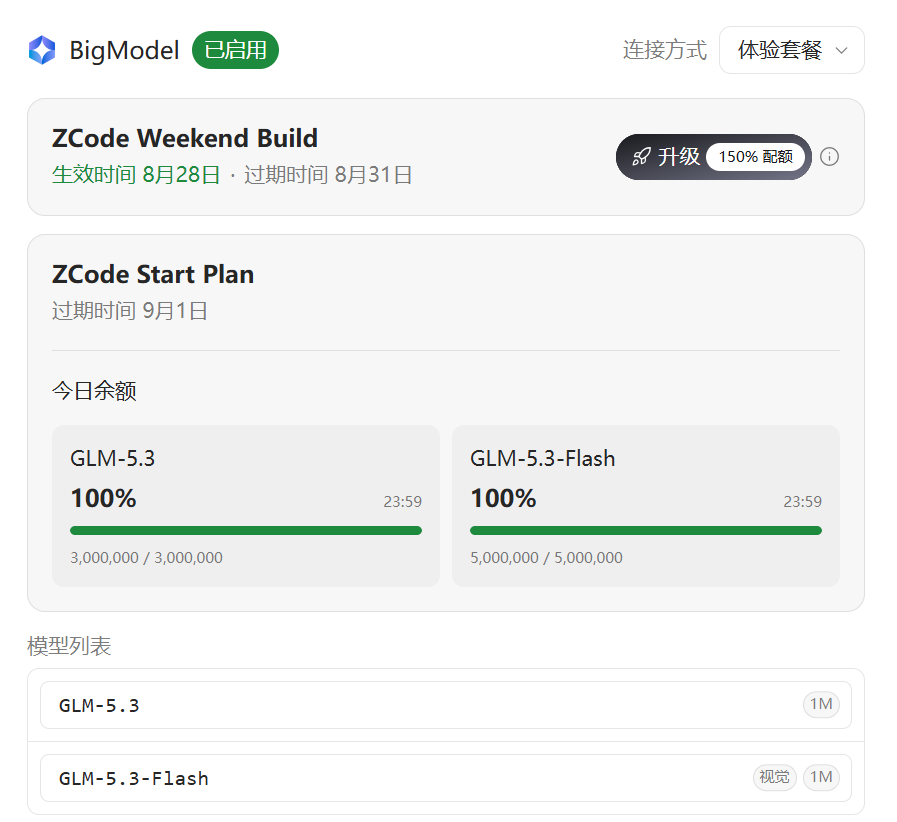This screenshot has height=822, width=897.
Task: Select the GLM-5.3 quota card
Action: coord(246,506)
